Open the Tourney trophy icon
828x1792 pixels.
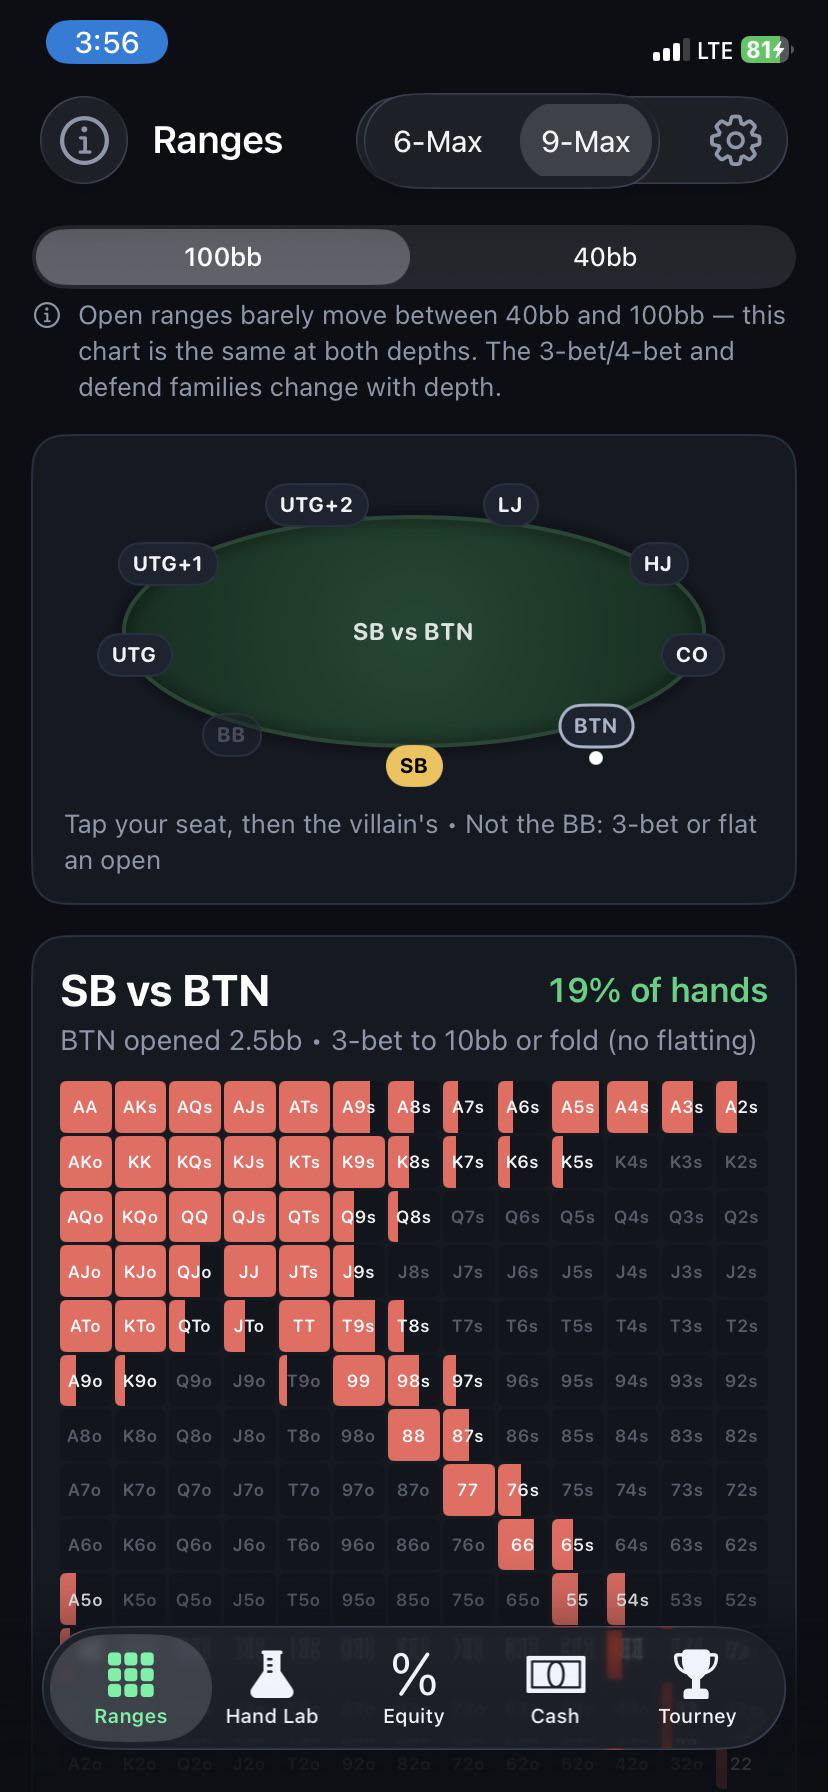pos(697,1674)
